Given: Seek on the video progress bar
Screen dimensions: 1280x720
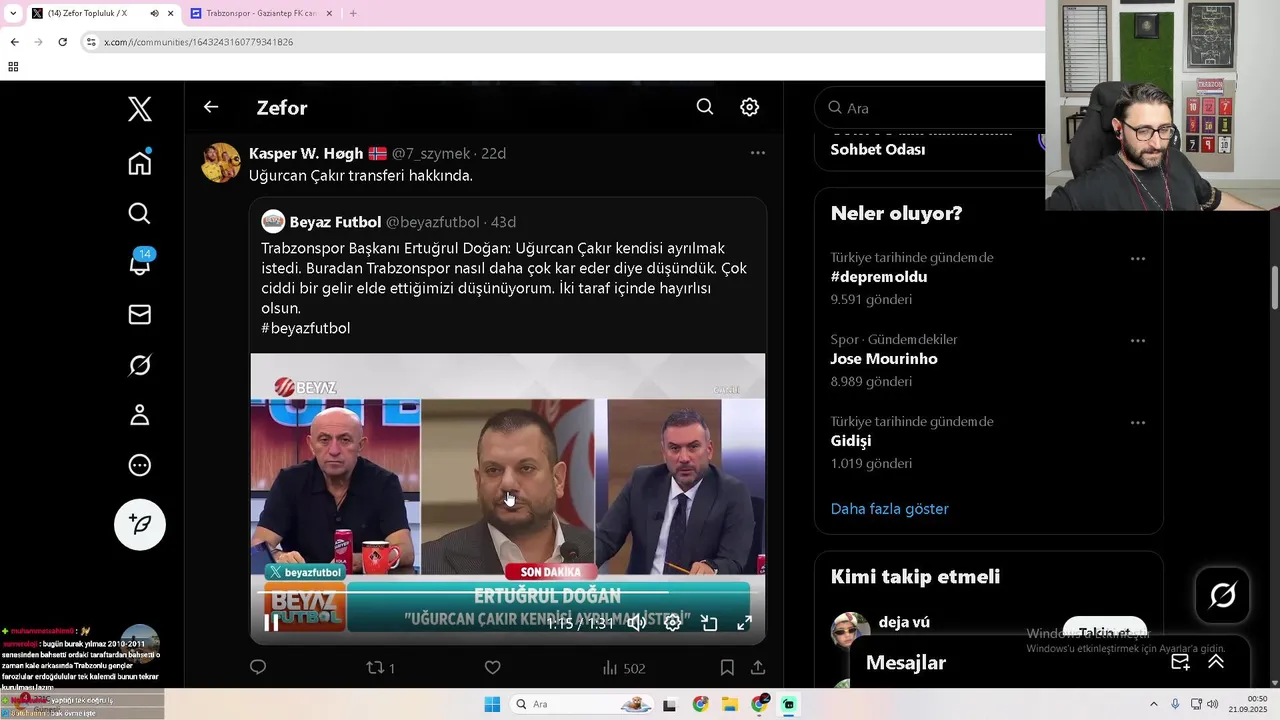Looking at the screenshot, I should pos(507,593).
